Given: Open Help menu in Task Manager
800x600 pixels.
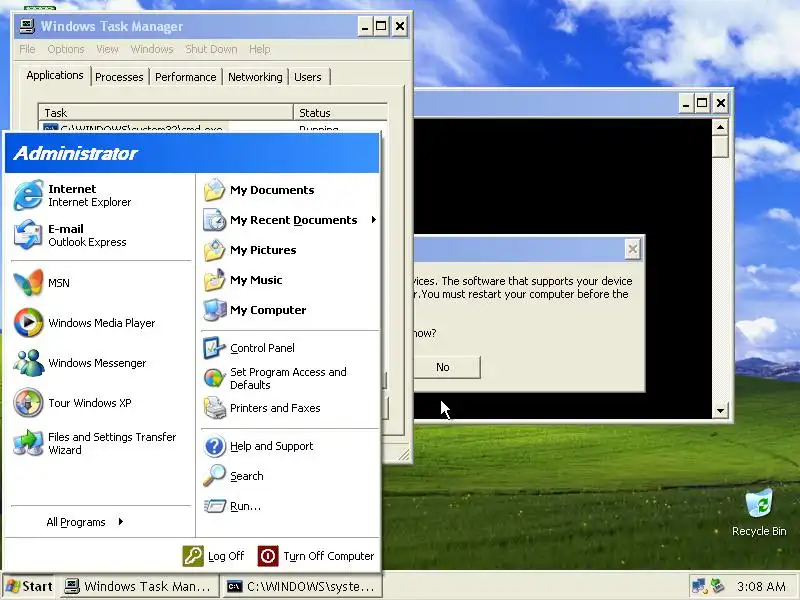Looking at the screenshot, I should [x=260, y=49].
